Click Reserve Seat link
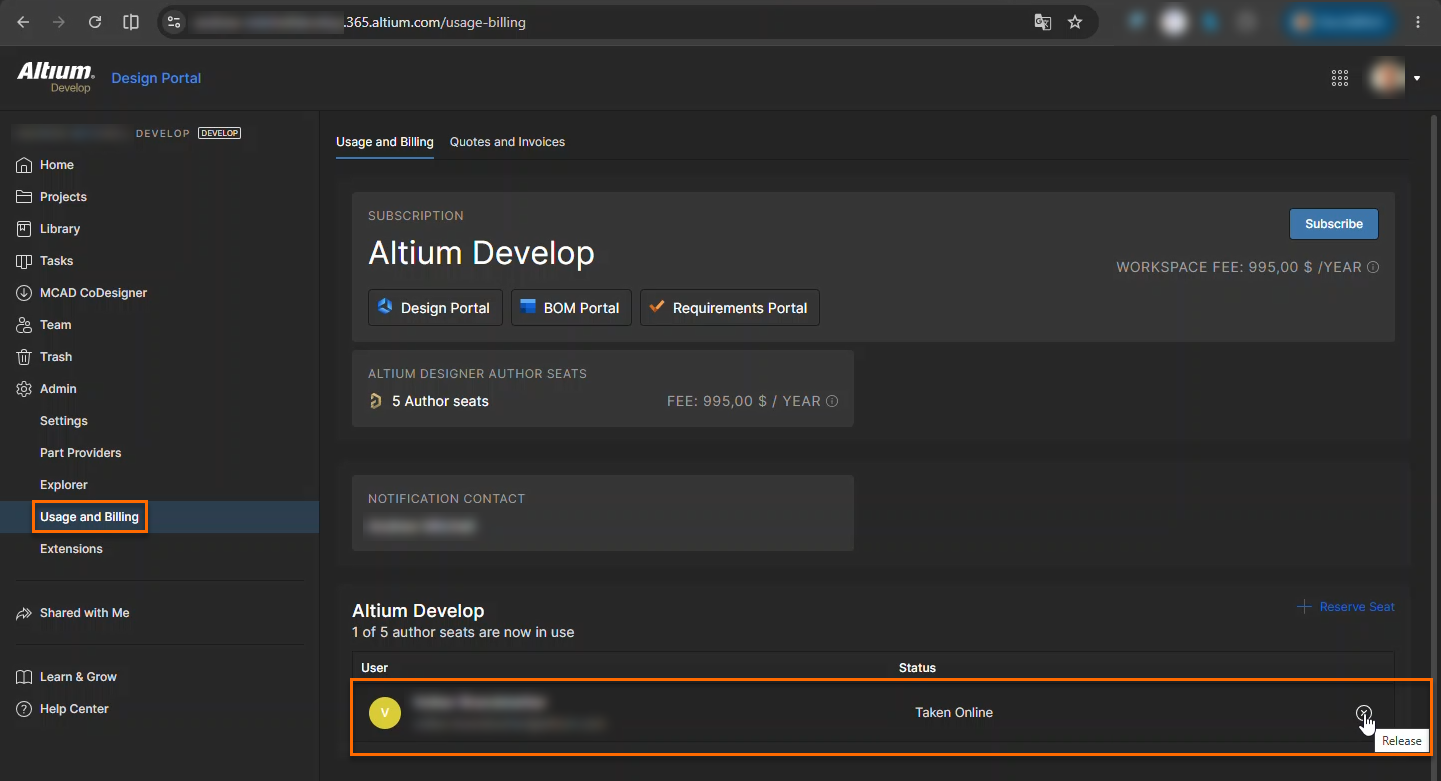 (x=1346, y=607)
